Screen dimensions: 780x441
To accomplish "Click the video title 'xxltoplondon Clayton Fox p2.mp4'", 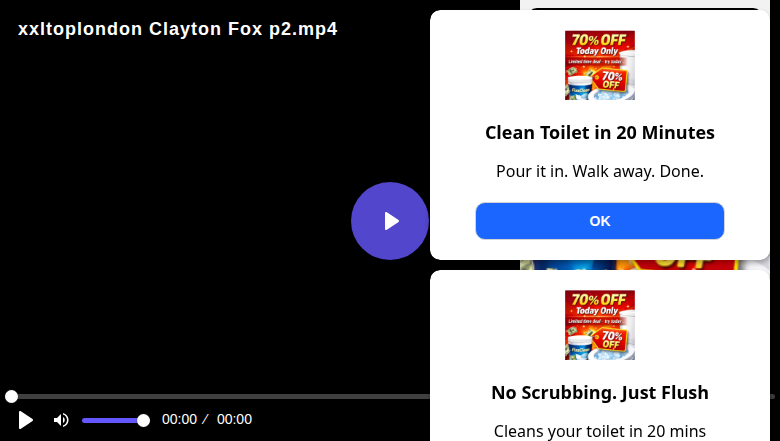I will click(x=178, y=29).
